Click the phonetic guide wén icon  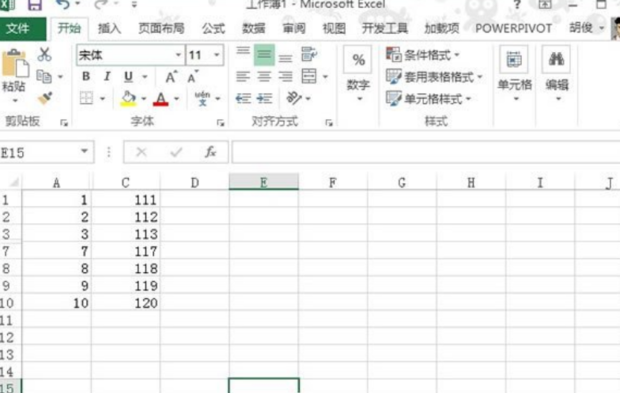click(x=202, y=98)
